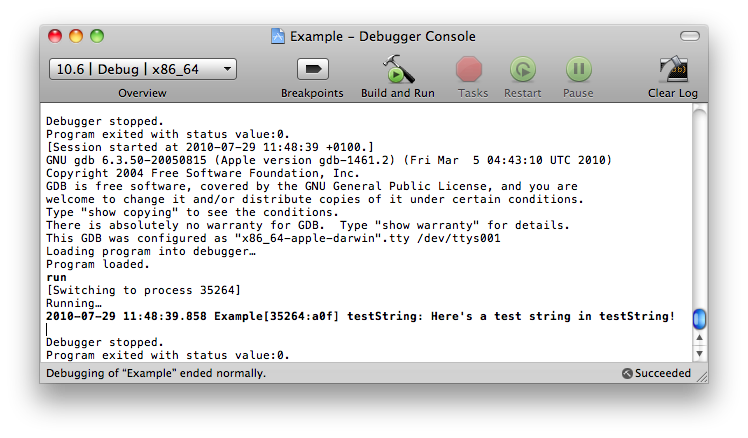
Task: Open the 10.6 | Debug | x86_64 overview dropdown
Action: tap(143, 70)
